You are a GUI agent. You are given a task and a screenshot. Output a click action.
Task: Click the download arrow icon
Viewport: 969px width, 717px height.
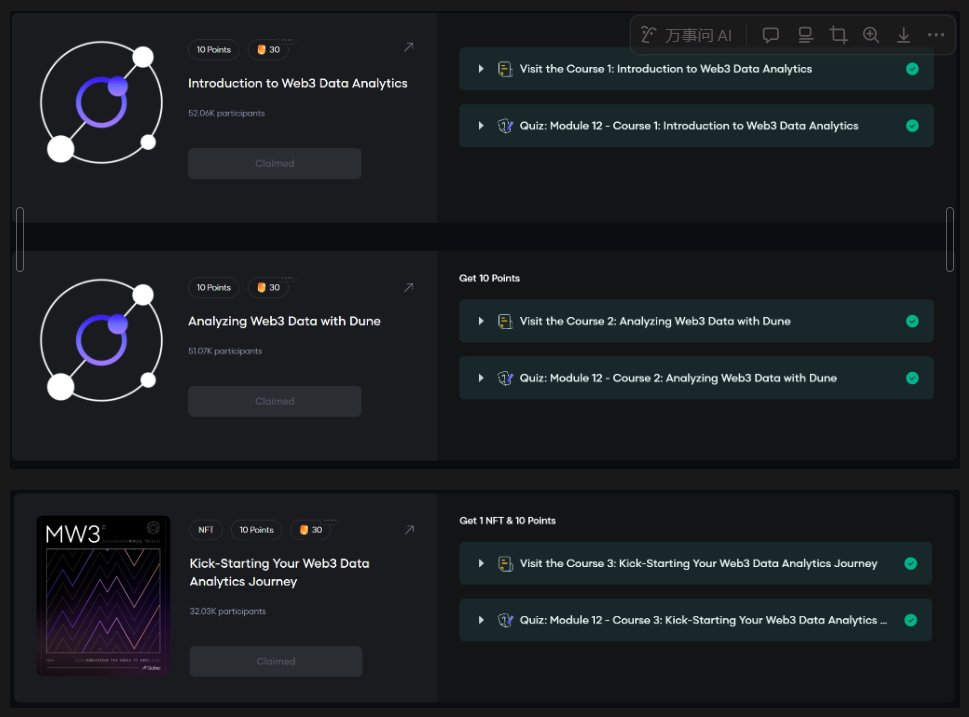click(903, 35)
